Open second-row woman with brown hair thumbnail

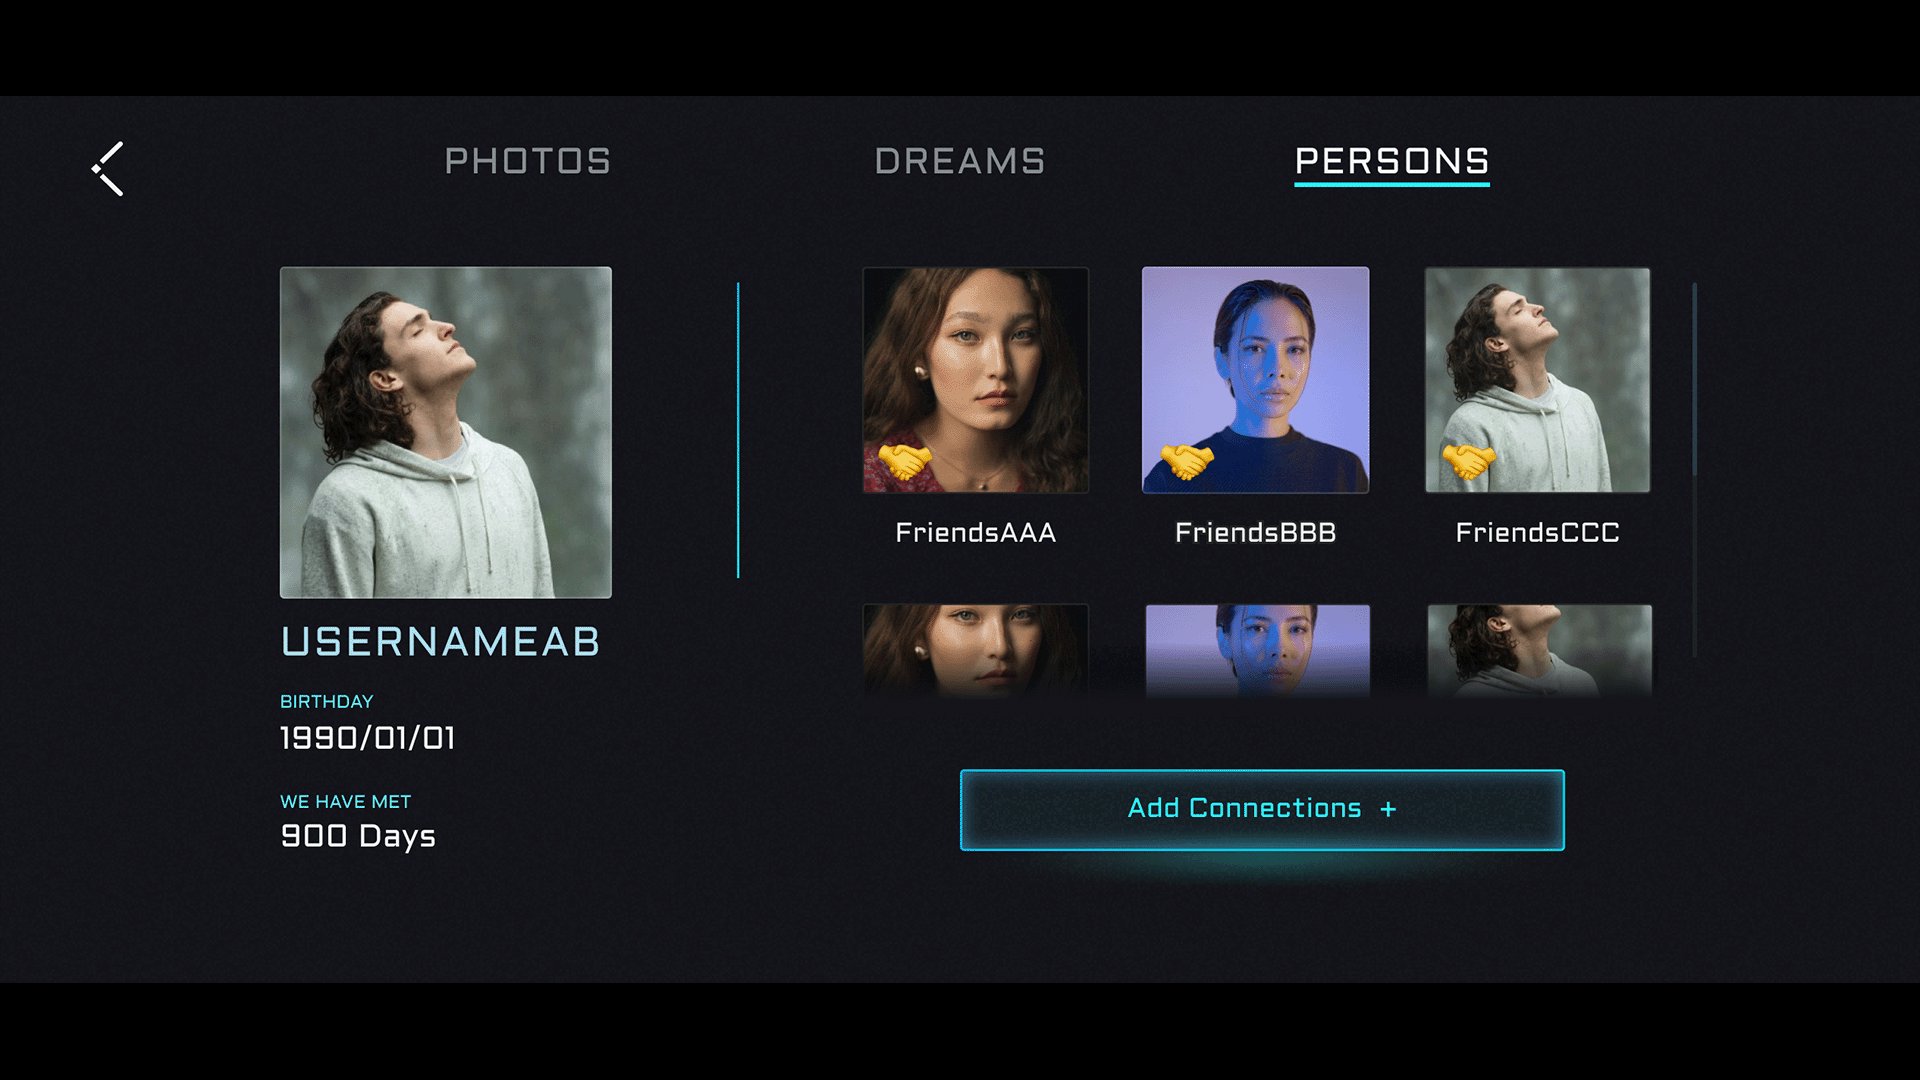pyautogui.click(x=976, y=650)
